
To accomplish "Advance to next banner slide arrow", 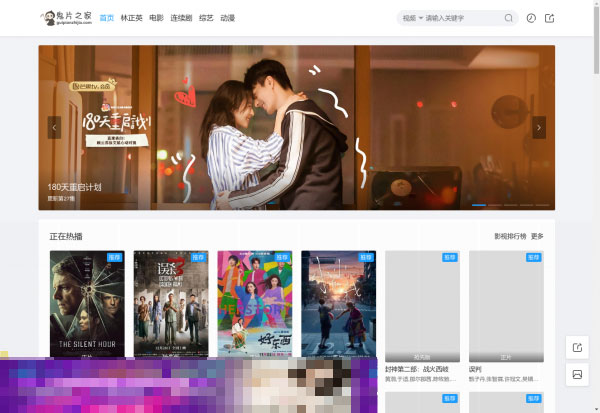I will coord(539,127).
